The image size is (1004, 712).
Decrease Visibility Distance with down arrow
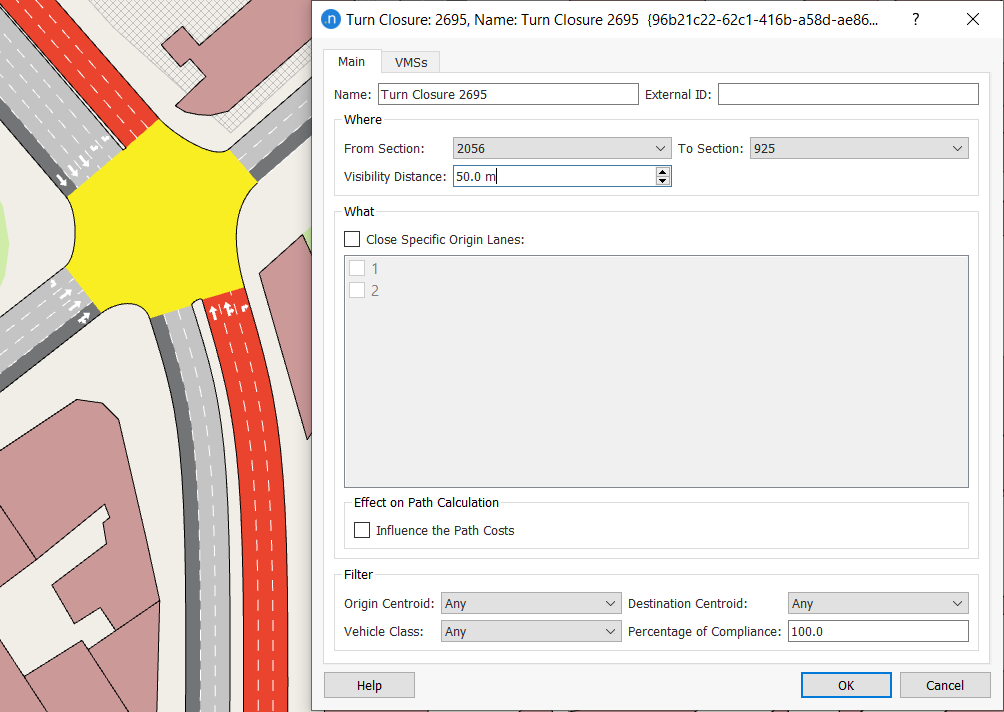[x=662, y=181]
